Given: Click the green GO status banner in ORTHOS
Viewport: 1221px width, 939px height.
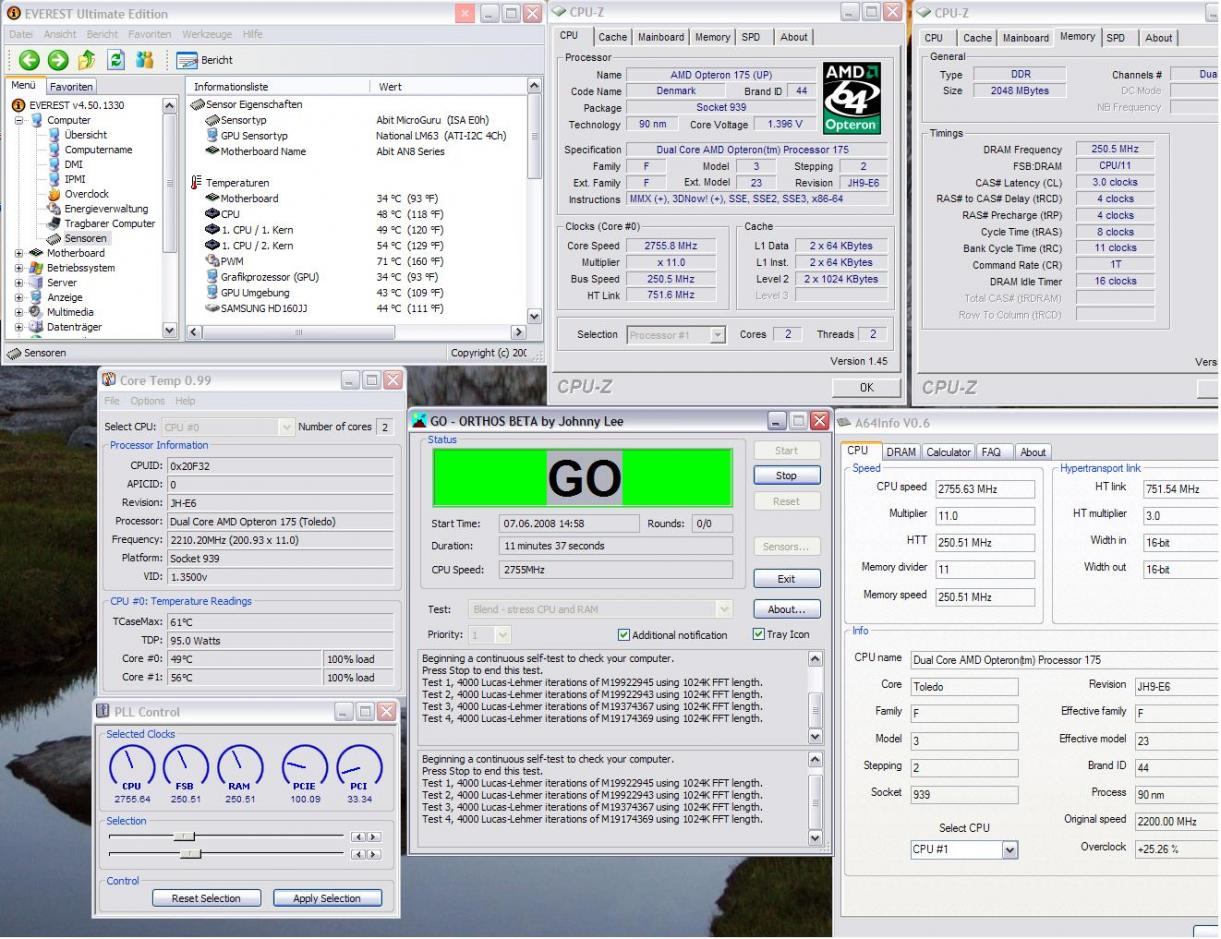Looking at the screenshot, I should coord(583,478).
